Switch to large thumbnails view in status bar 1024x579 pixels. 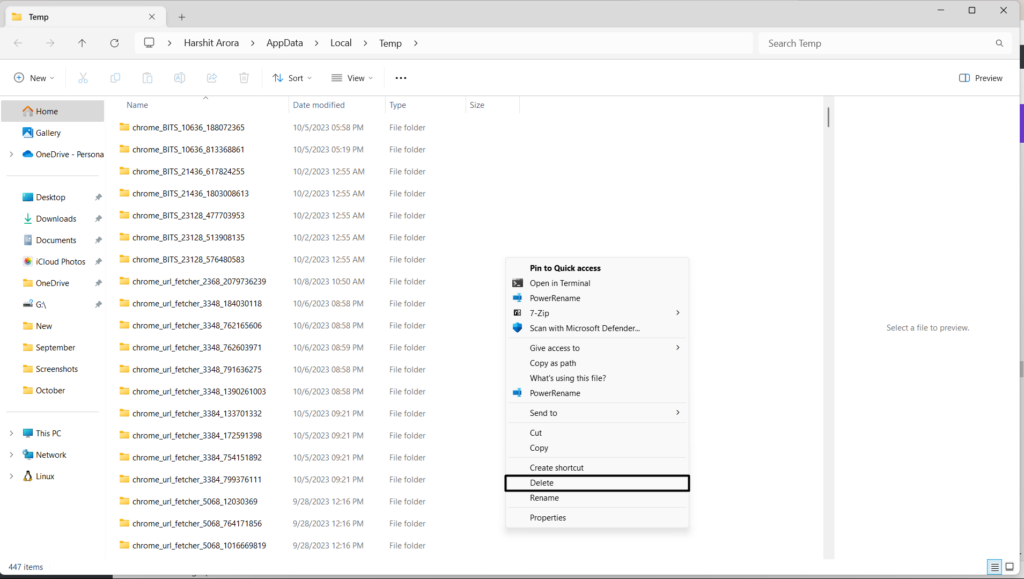(1010, 567)
